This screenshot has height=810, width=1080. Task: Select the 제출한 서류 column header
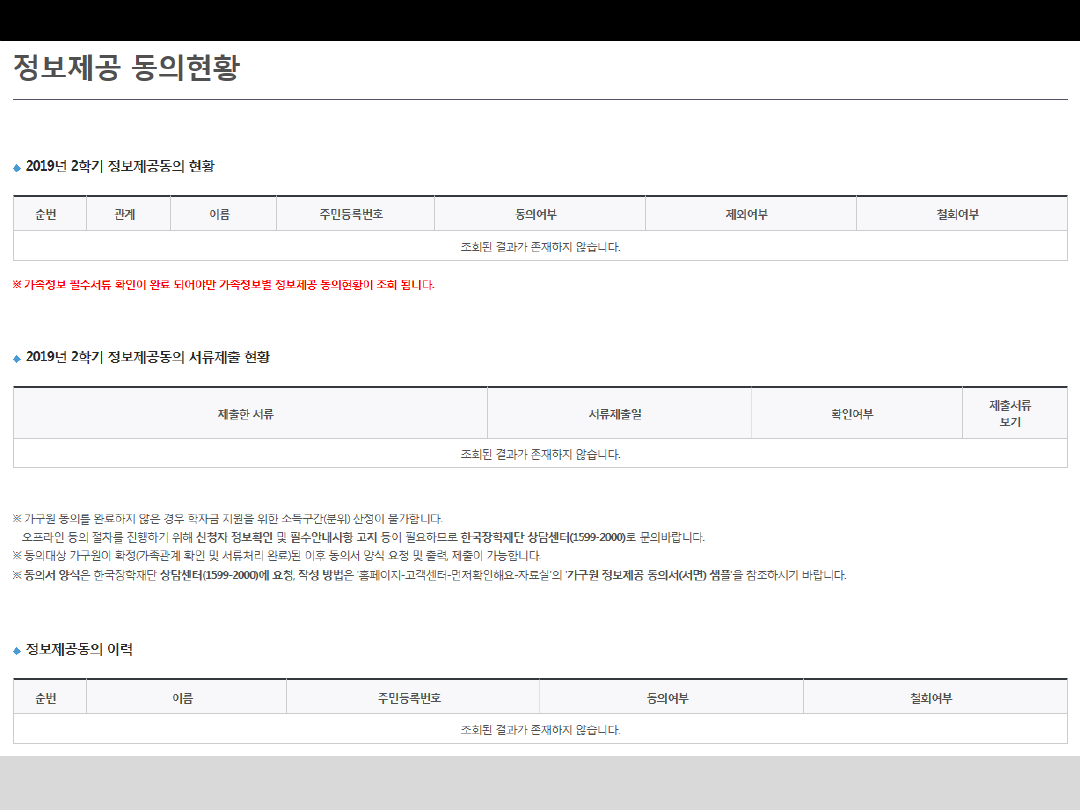click(246, 414)
